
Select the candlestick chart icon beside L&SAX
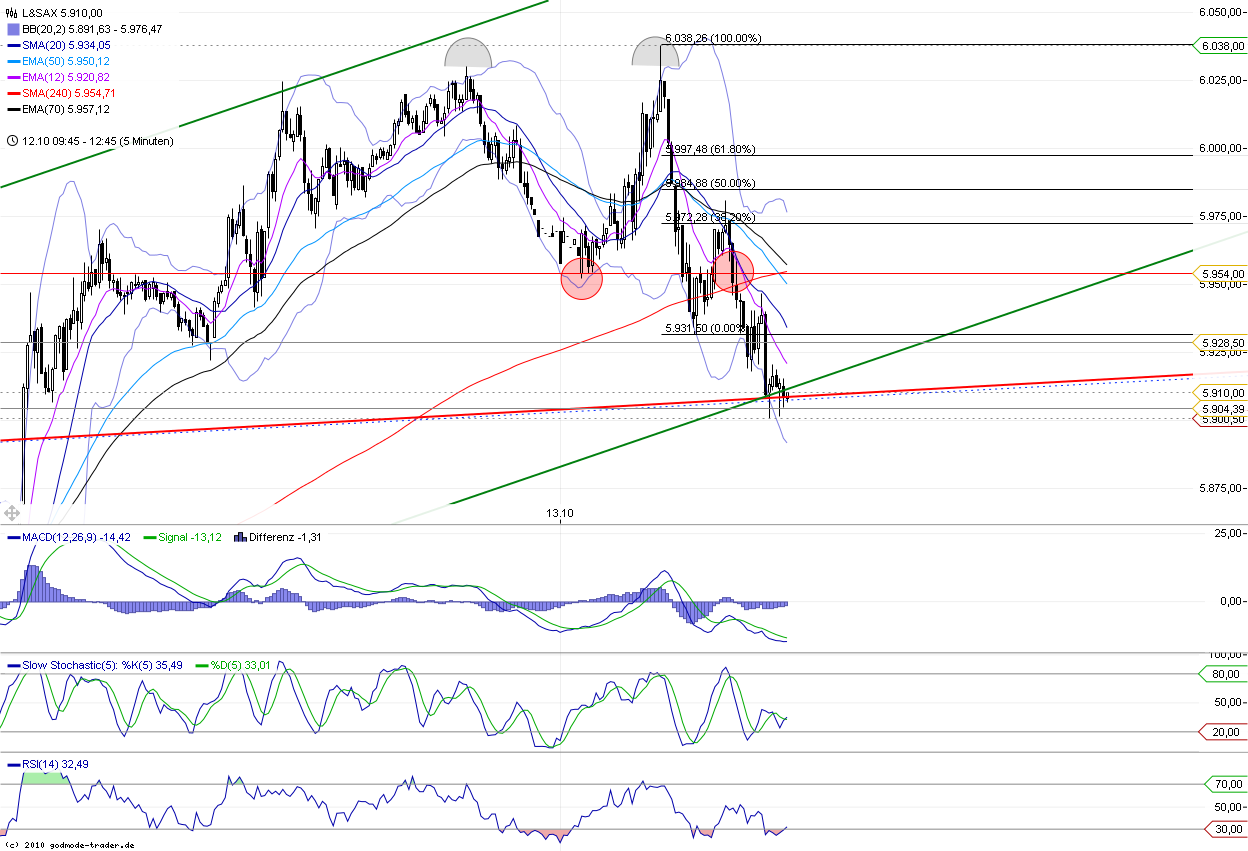(x=10, y=14)
